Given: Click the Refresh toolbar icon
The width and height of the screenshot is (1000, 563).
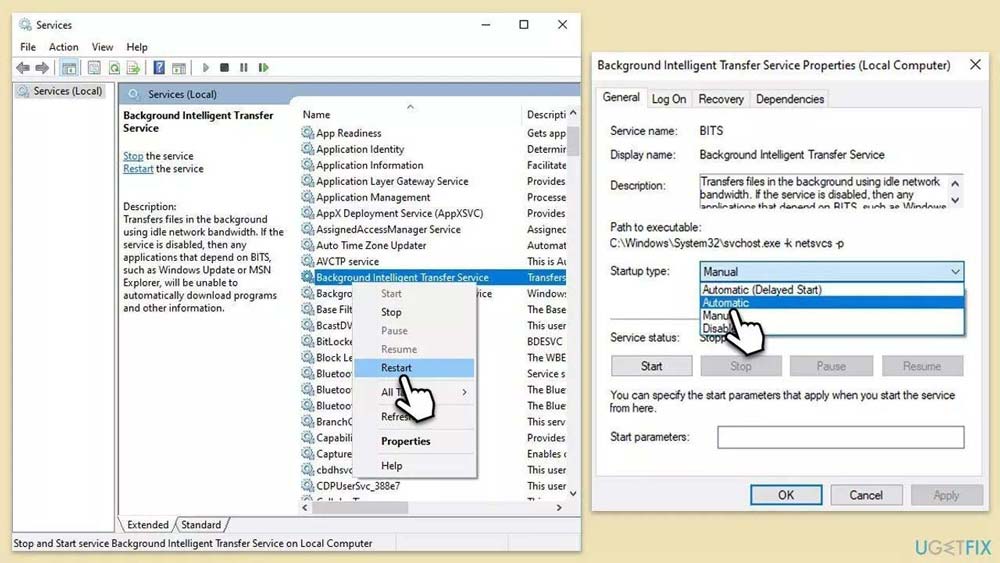Looking at the screenshot, I should click(114, 68).
